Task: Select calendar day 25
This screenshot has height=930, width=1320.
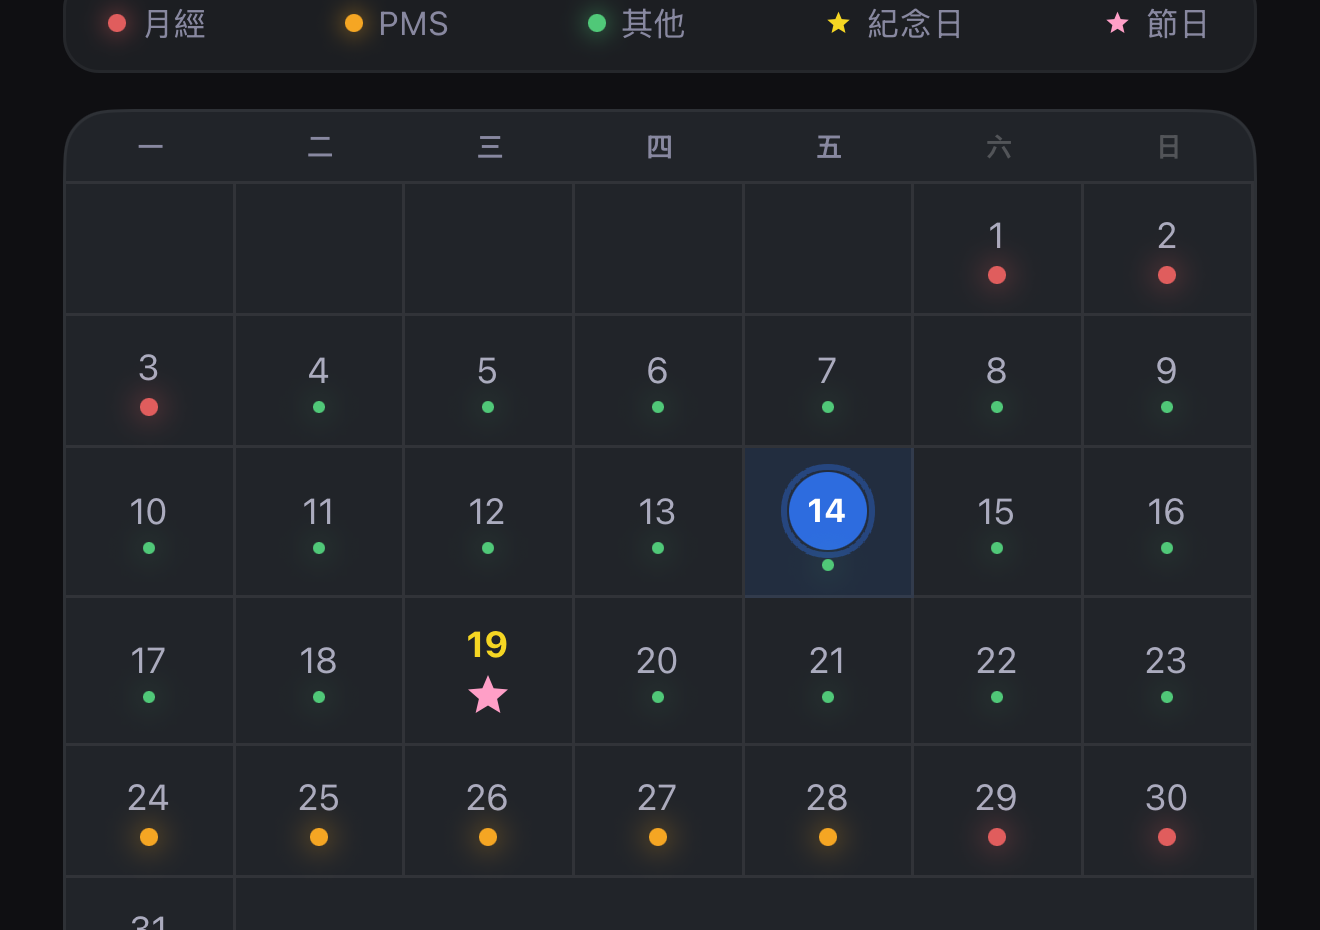Action: tap(318, 810)
